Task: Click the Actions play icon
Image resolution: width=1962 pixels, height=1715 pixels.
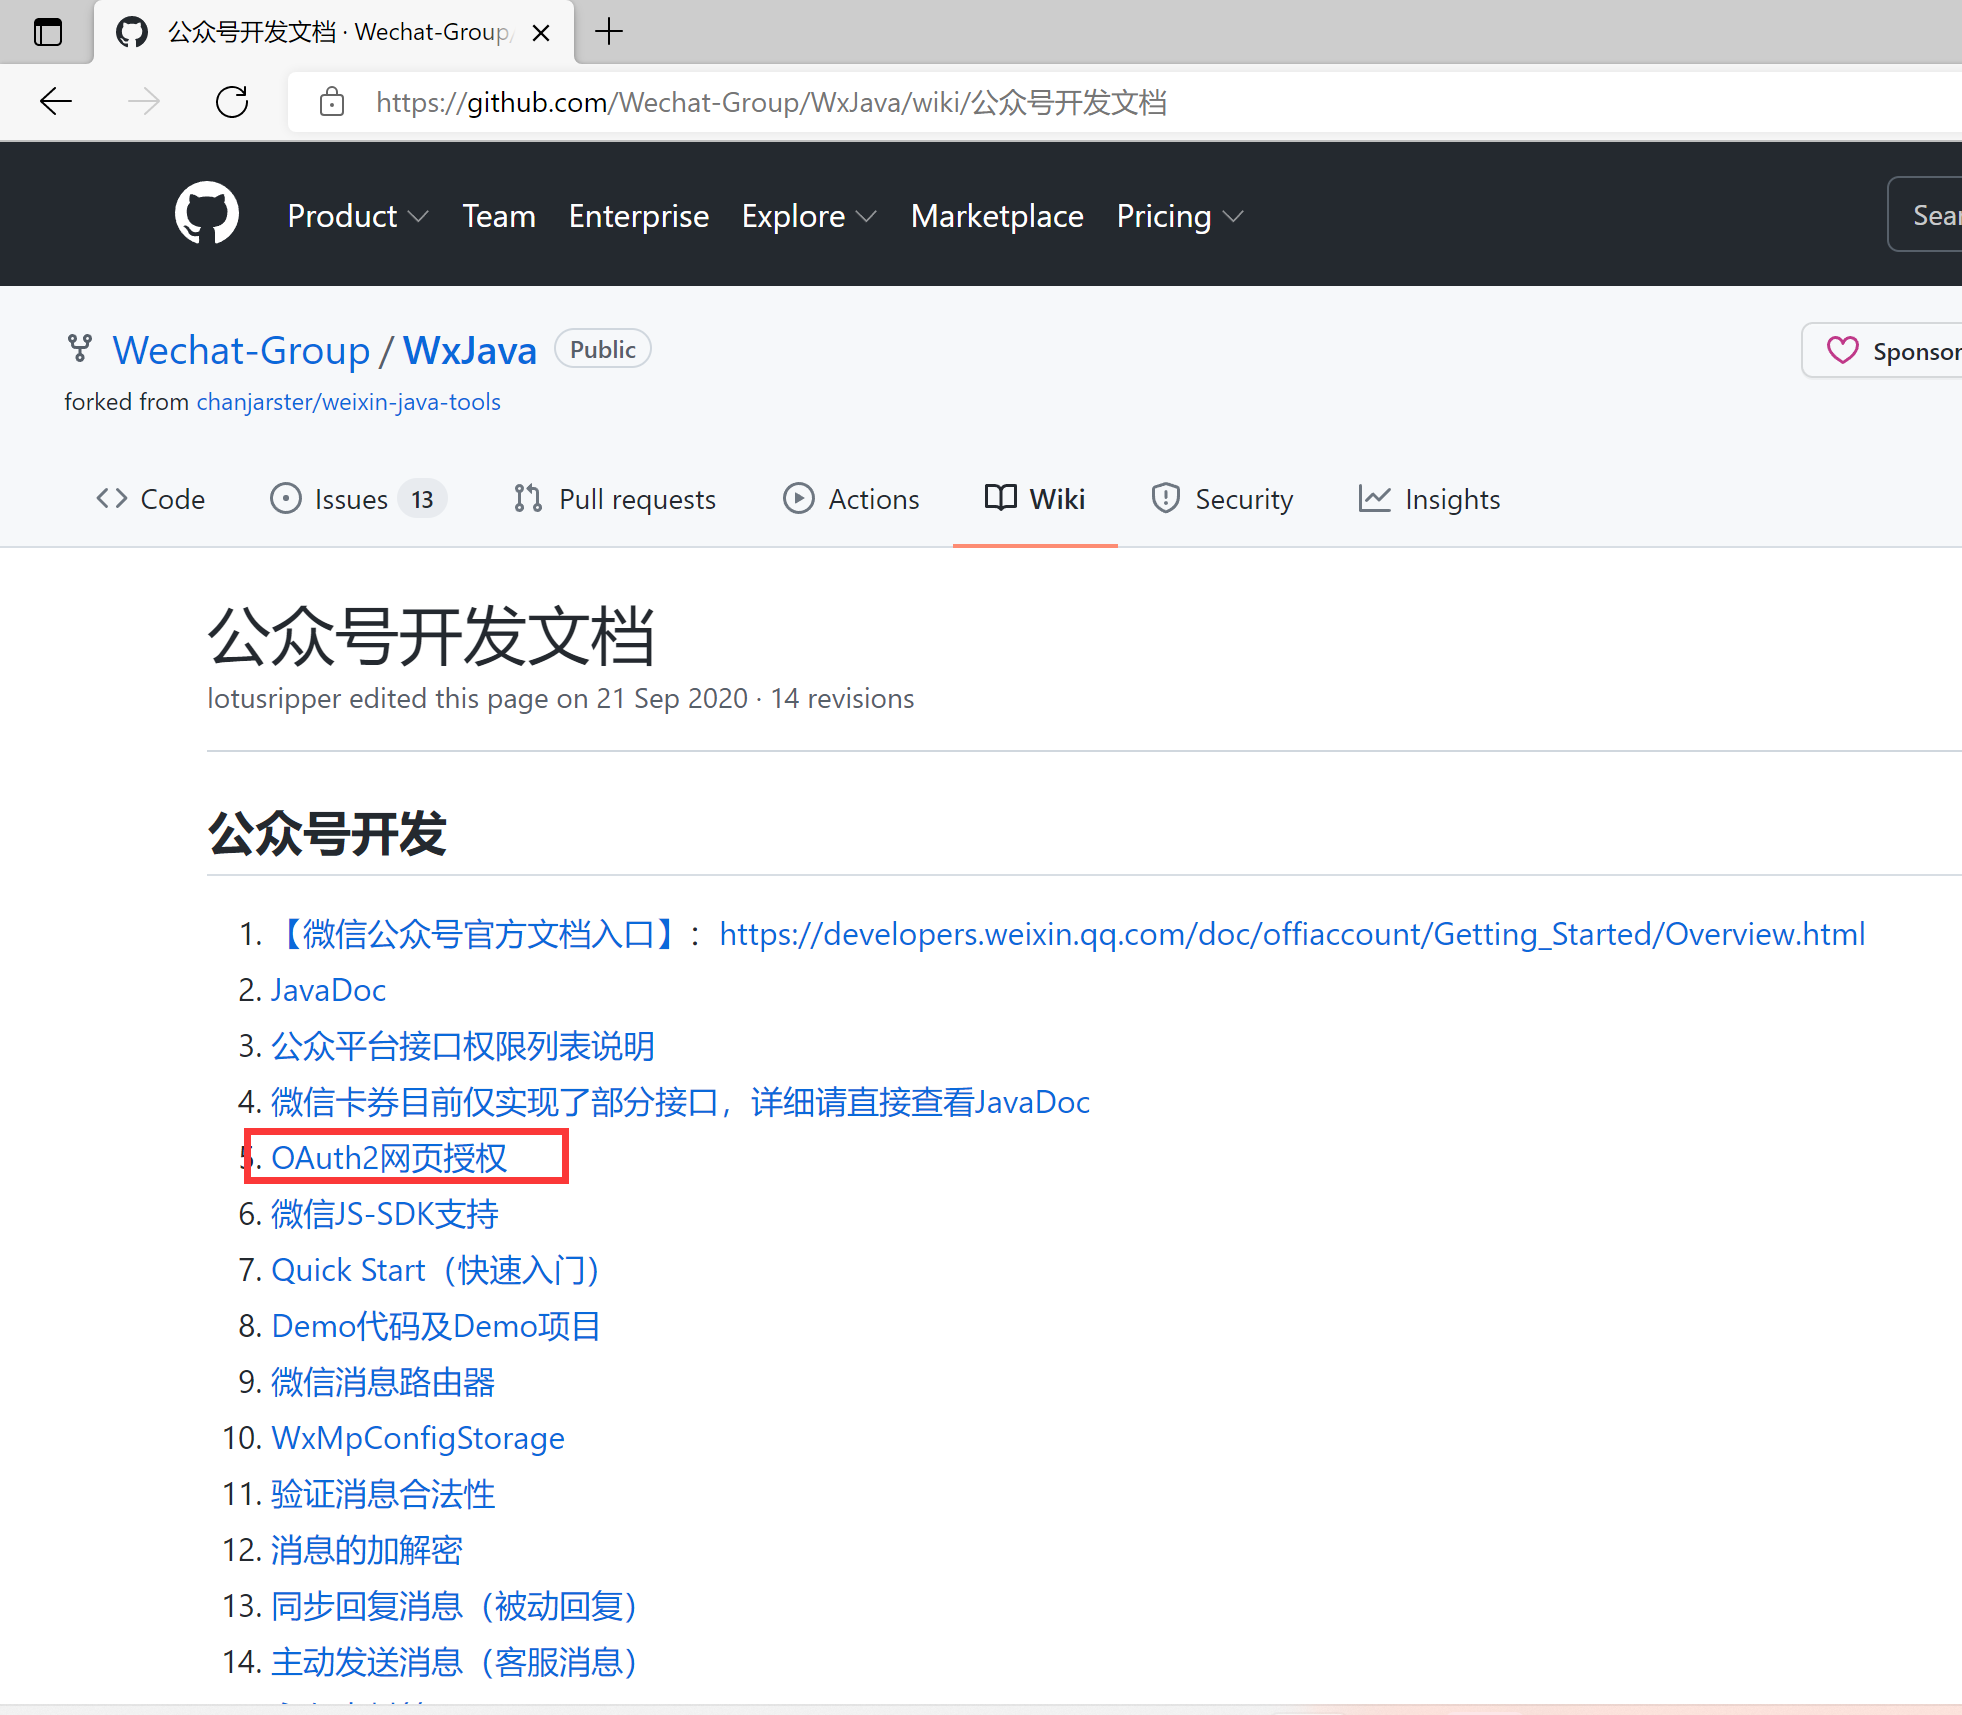Action: [x=798, y=498]
